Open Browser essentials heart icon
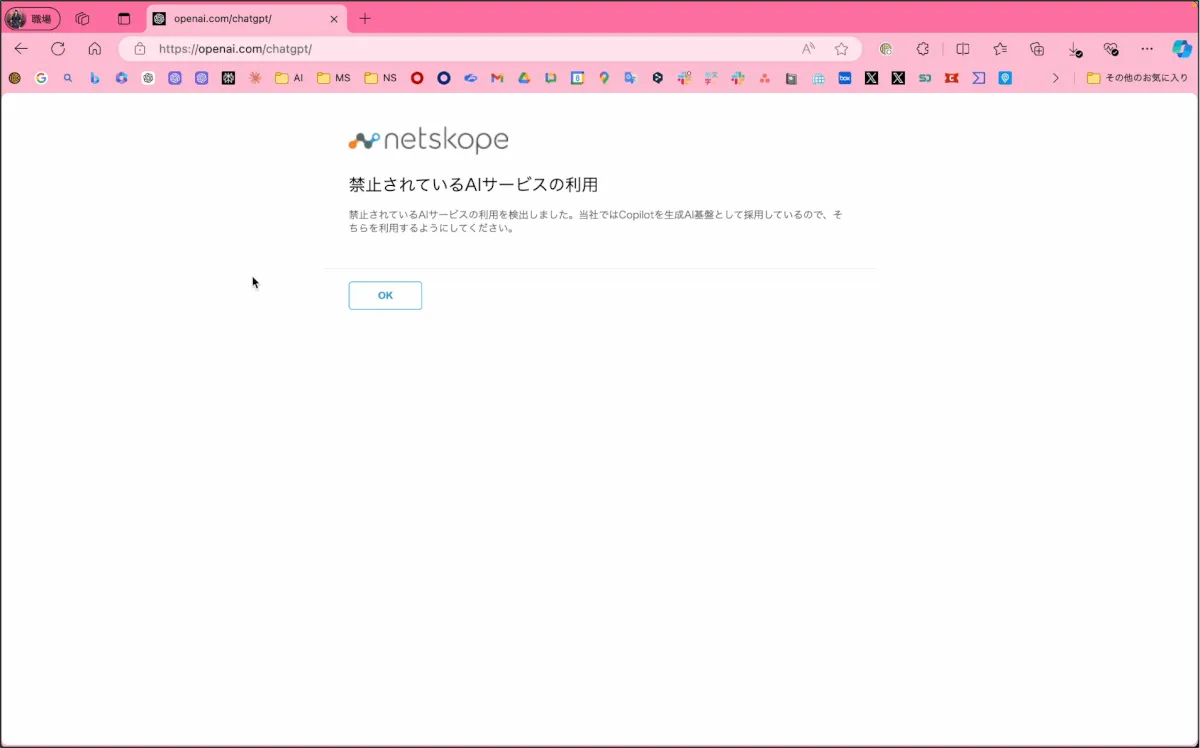The height and width of the screenshot is (748, 1200). [x=1110, y=48]
